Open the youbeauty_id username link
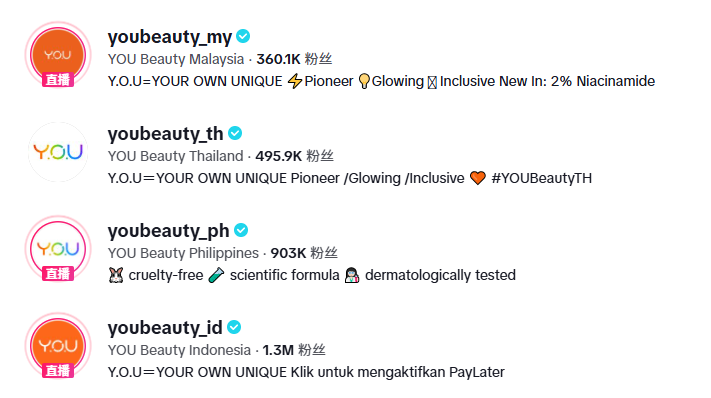The width and height of the screenshot is (711, 398). coord(165,327)
